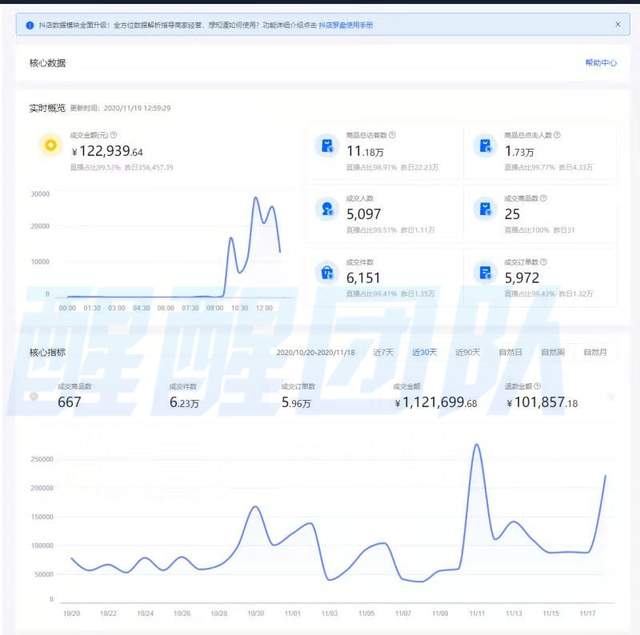Click the yellow 成交金额 coin icon
The image size is (640, 635).
tap(50, 146)
